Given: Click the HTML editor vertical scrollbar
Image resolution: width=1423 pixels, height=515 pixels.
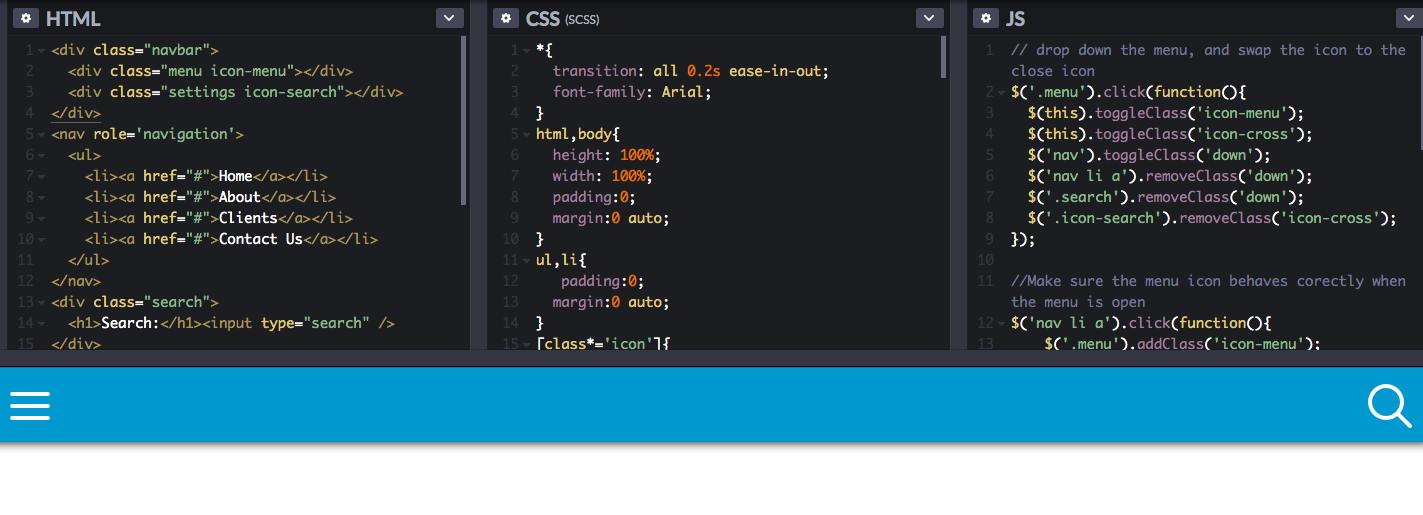Looking at the screenshot, I should (464, 120).
